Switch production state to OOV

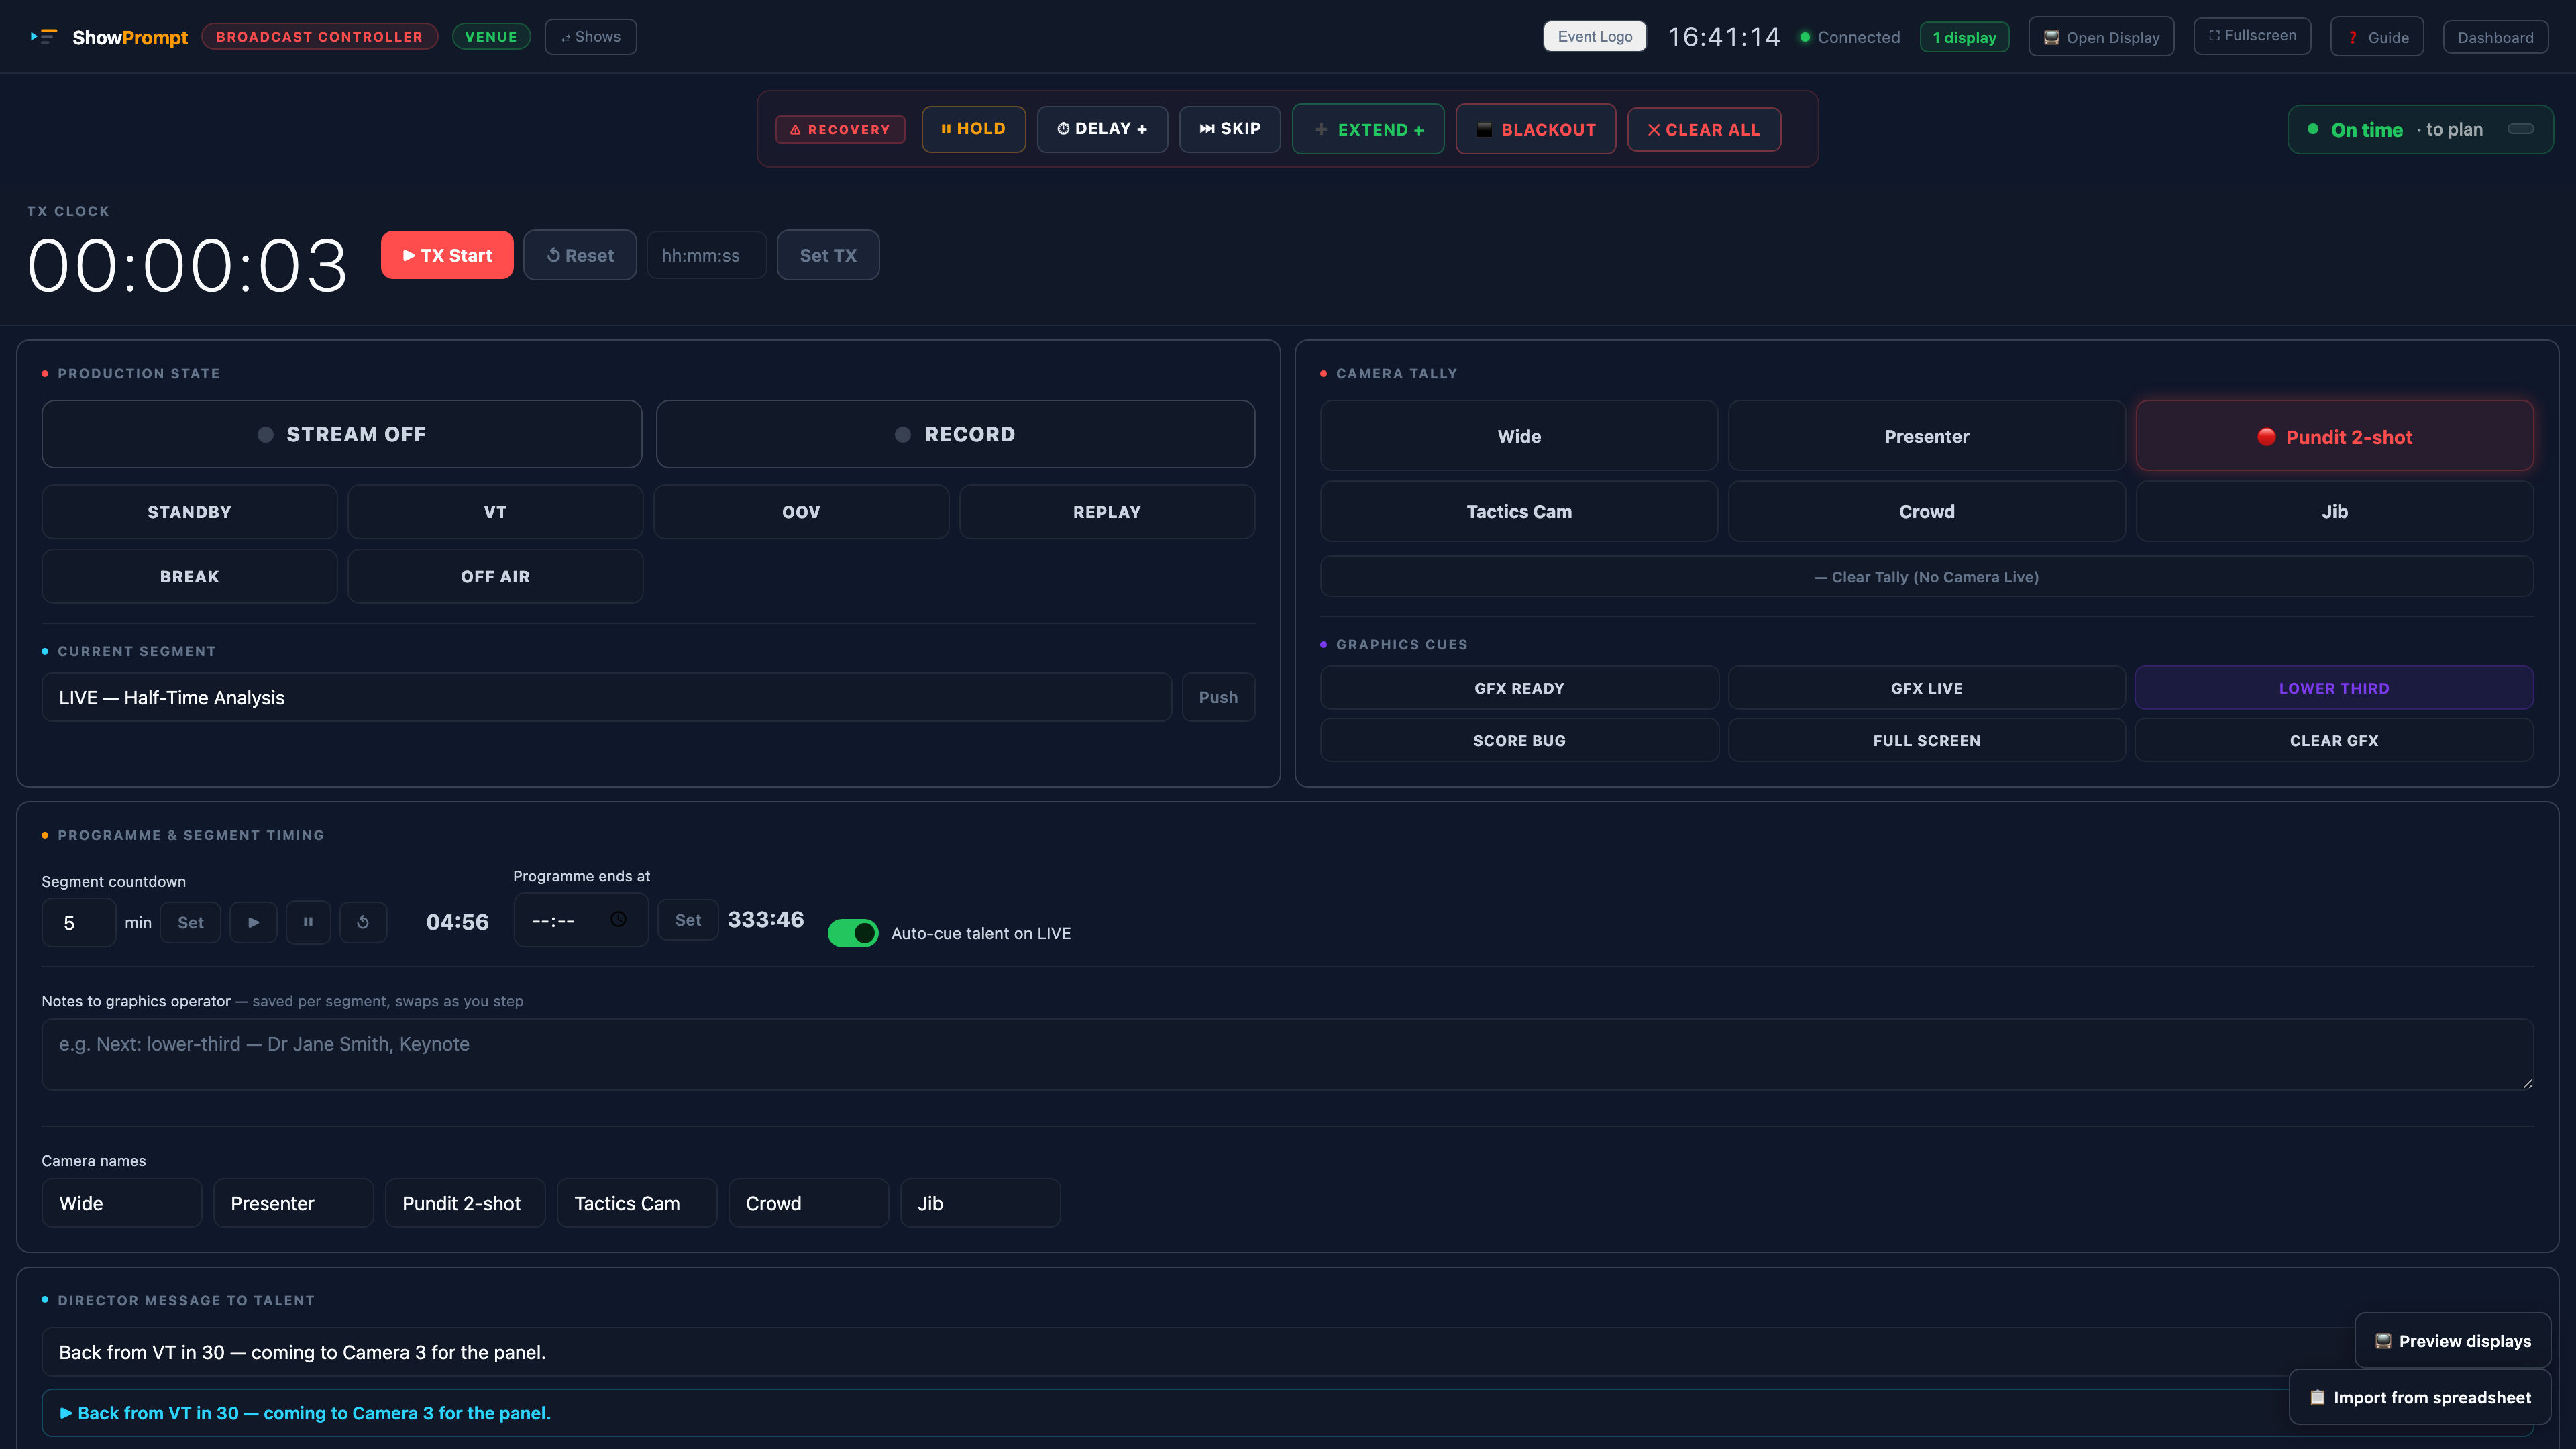point(801,512)
